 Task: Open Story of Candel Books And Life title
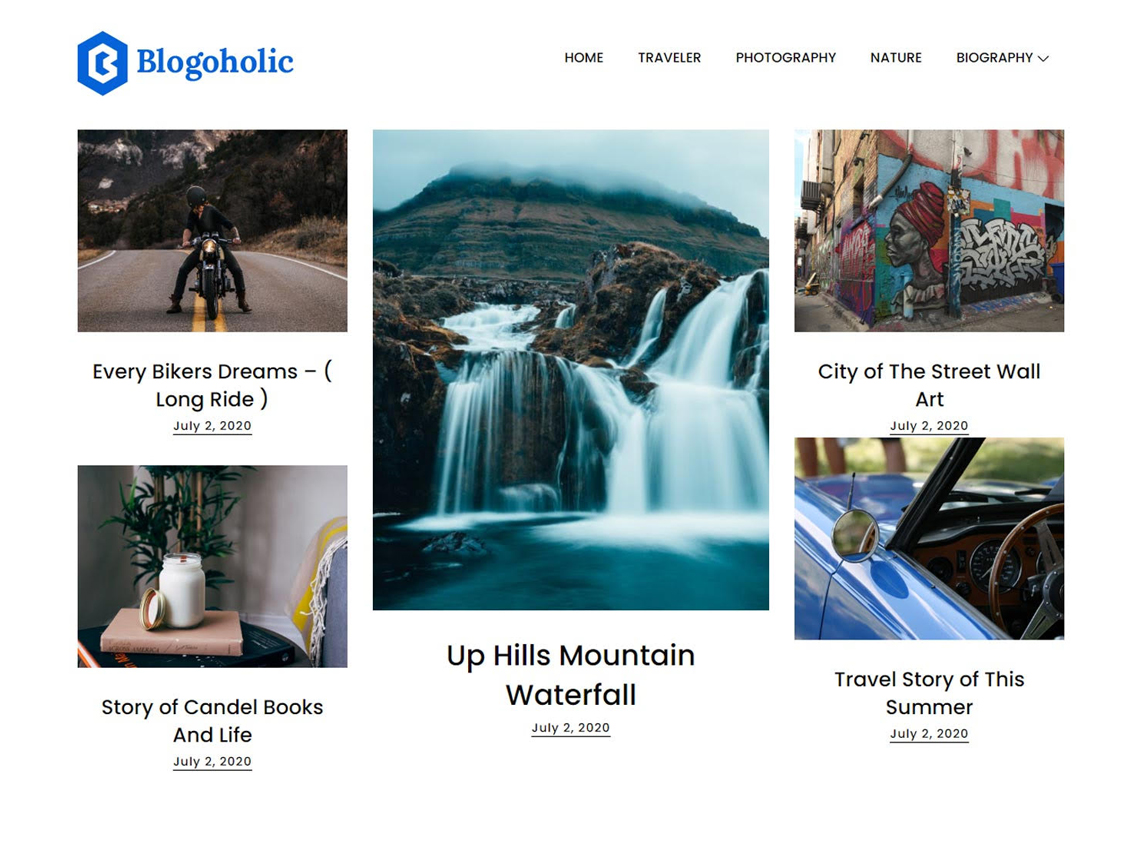pos(212,720)
